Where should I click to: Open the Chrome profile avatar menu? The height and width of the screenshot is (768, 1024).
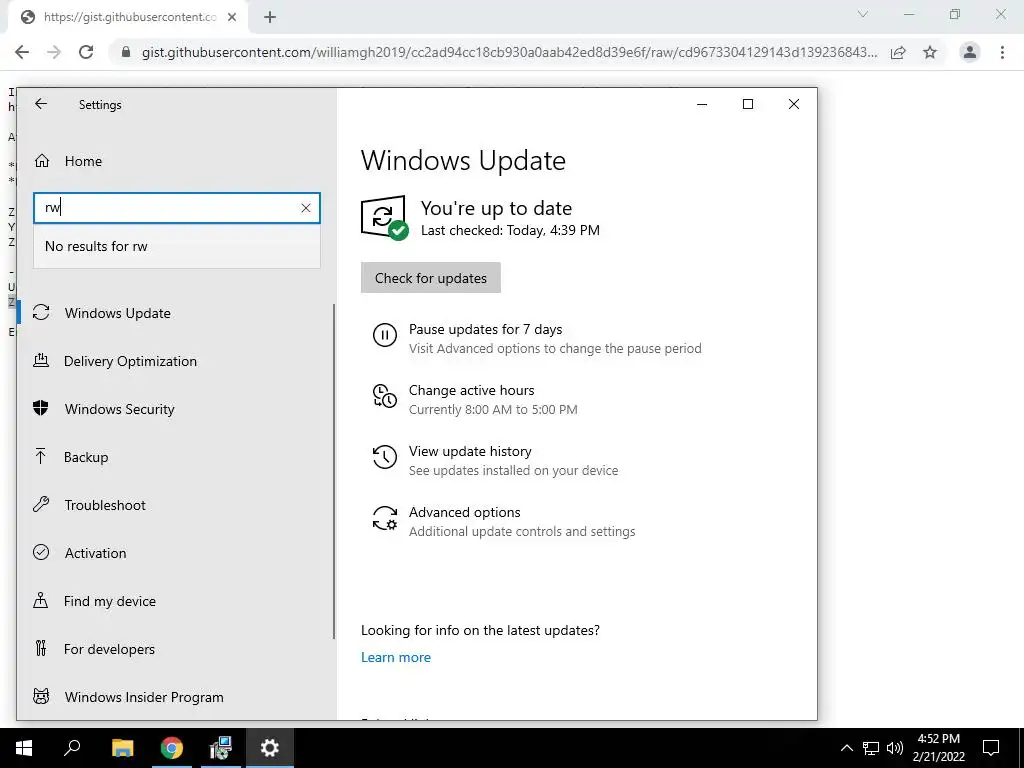tap(970, 52)
